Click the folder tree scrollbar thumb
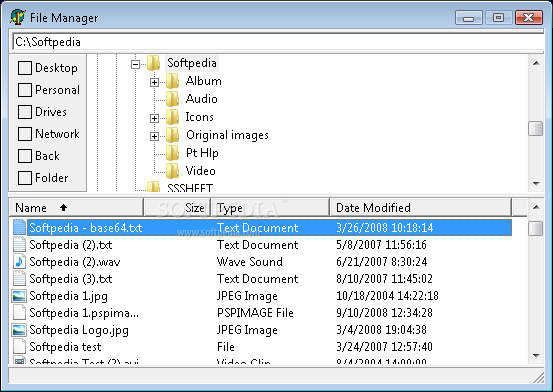Screen dimensions: 553x392 click(536, 128)
